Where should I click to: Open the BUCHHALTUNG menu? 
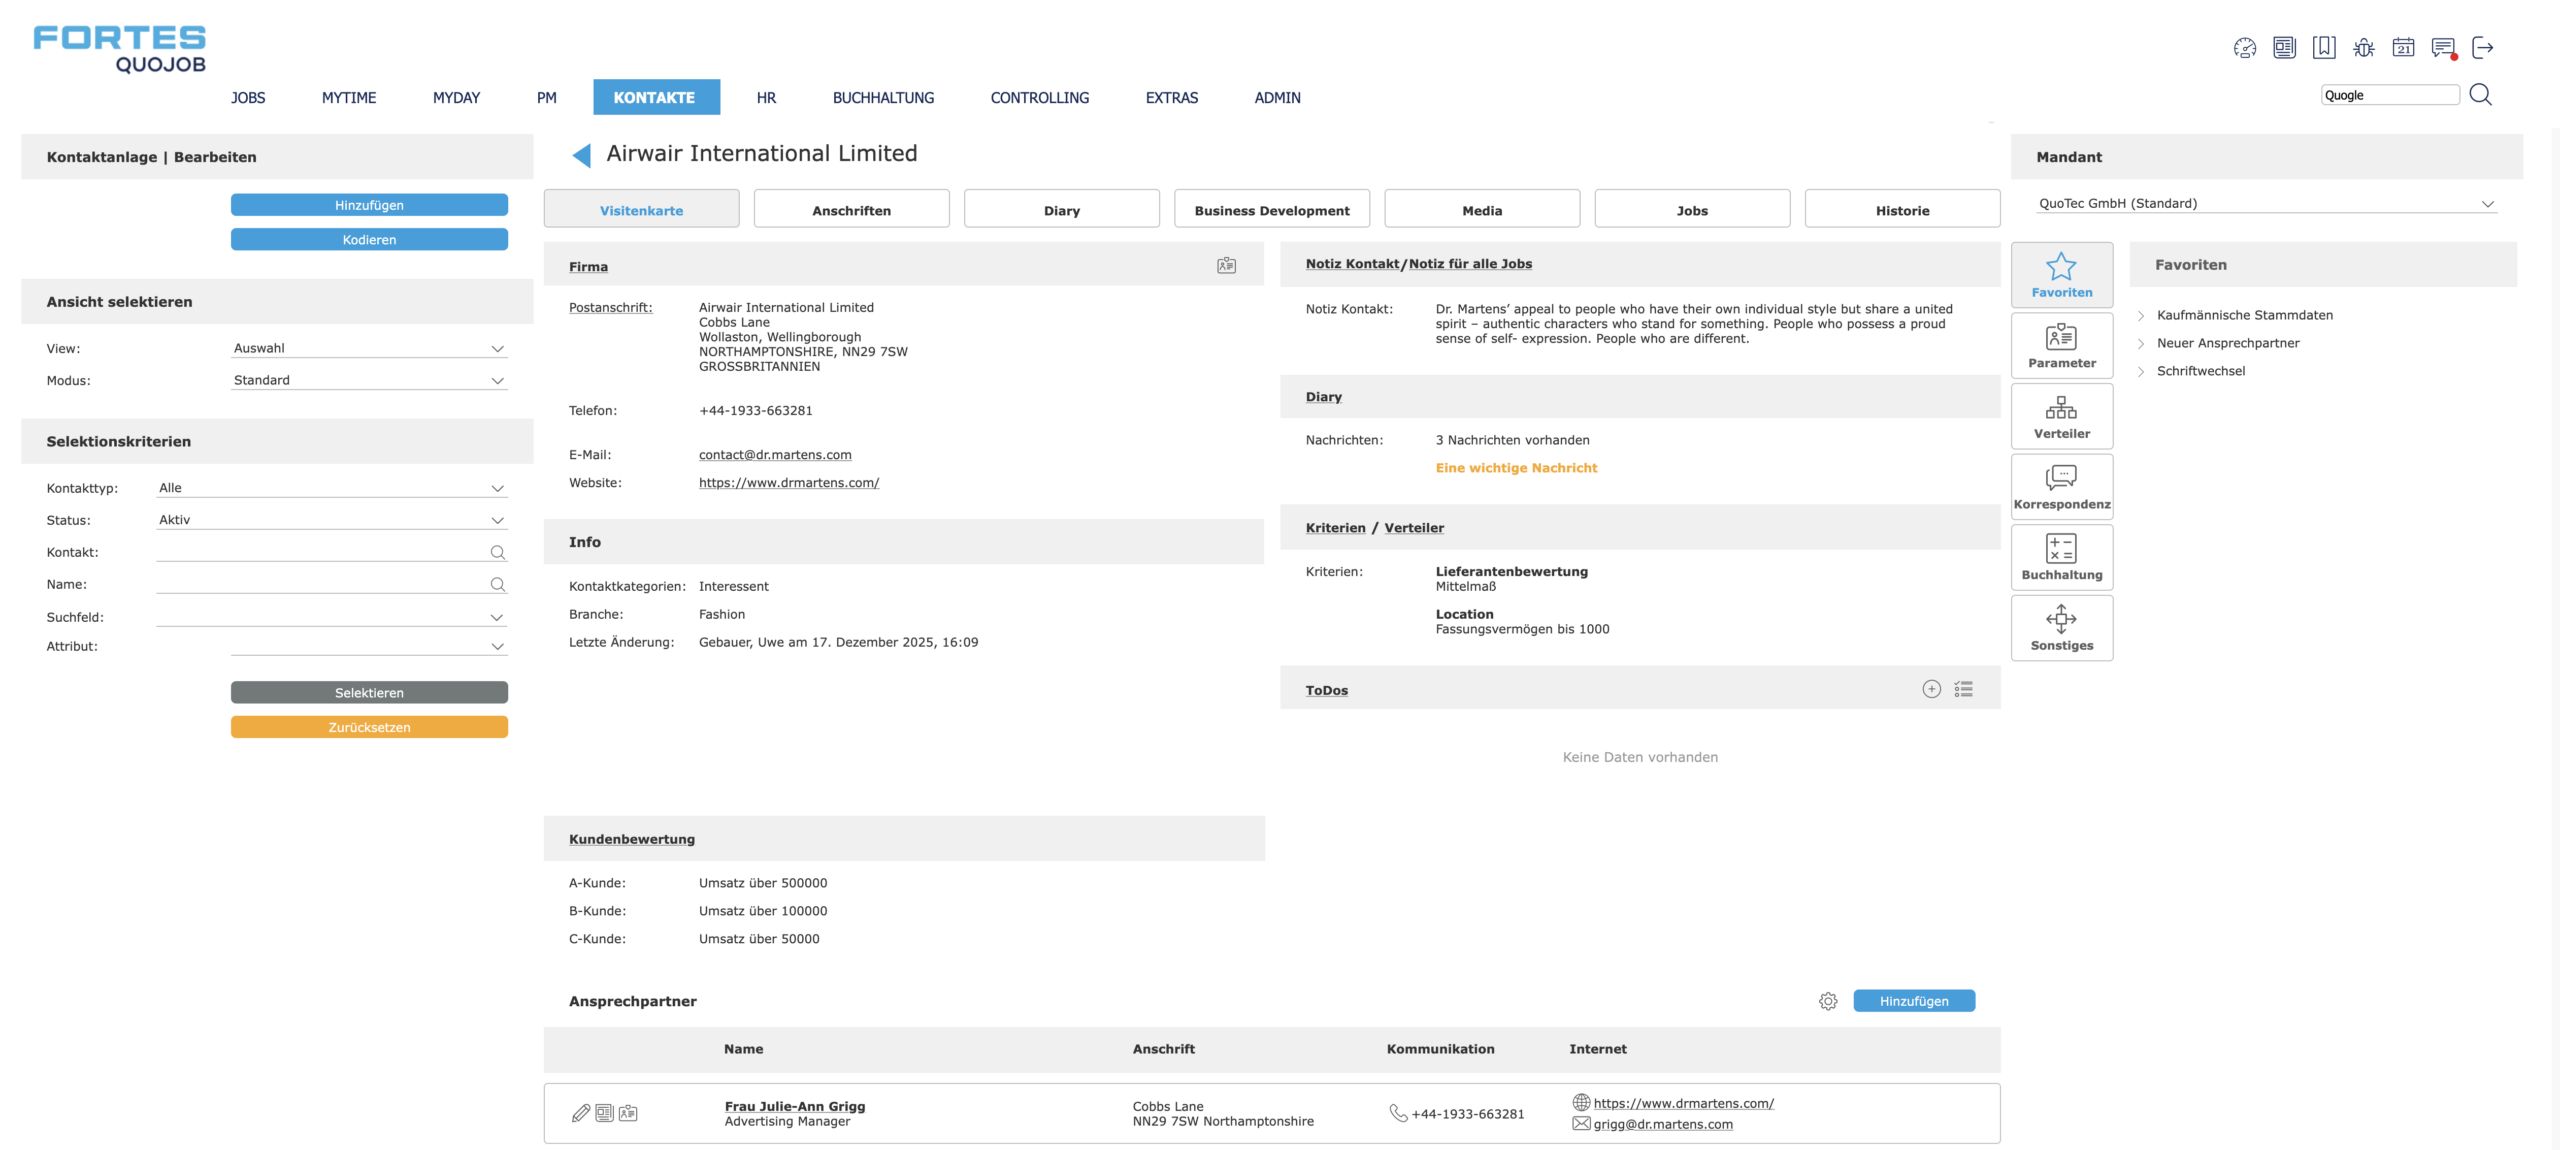click(x=883, y=97)
